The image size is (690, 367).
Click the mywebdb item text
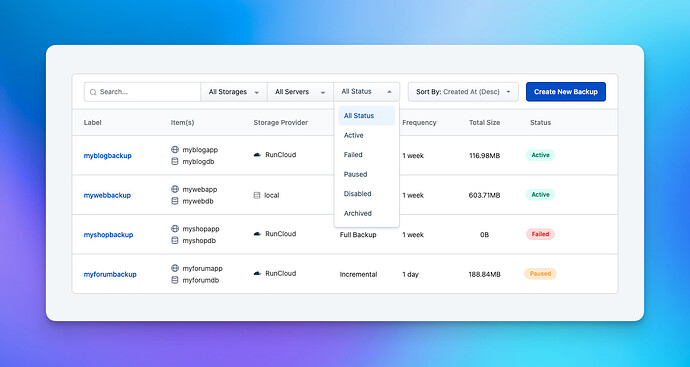click(x=198, y=202)
